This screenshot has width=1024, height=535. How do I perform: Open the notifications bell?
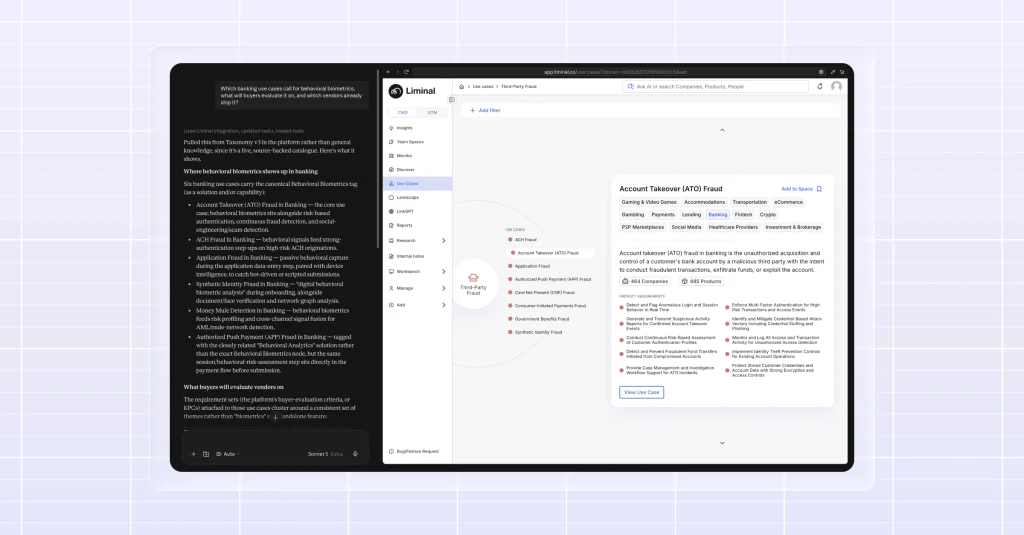(820, 86)
